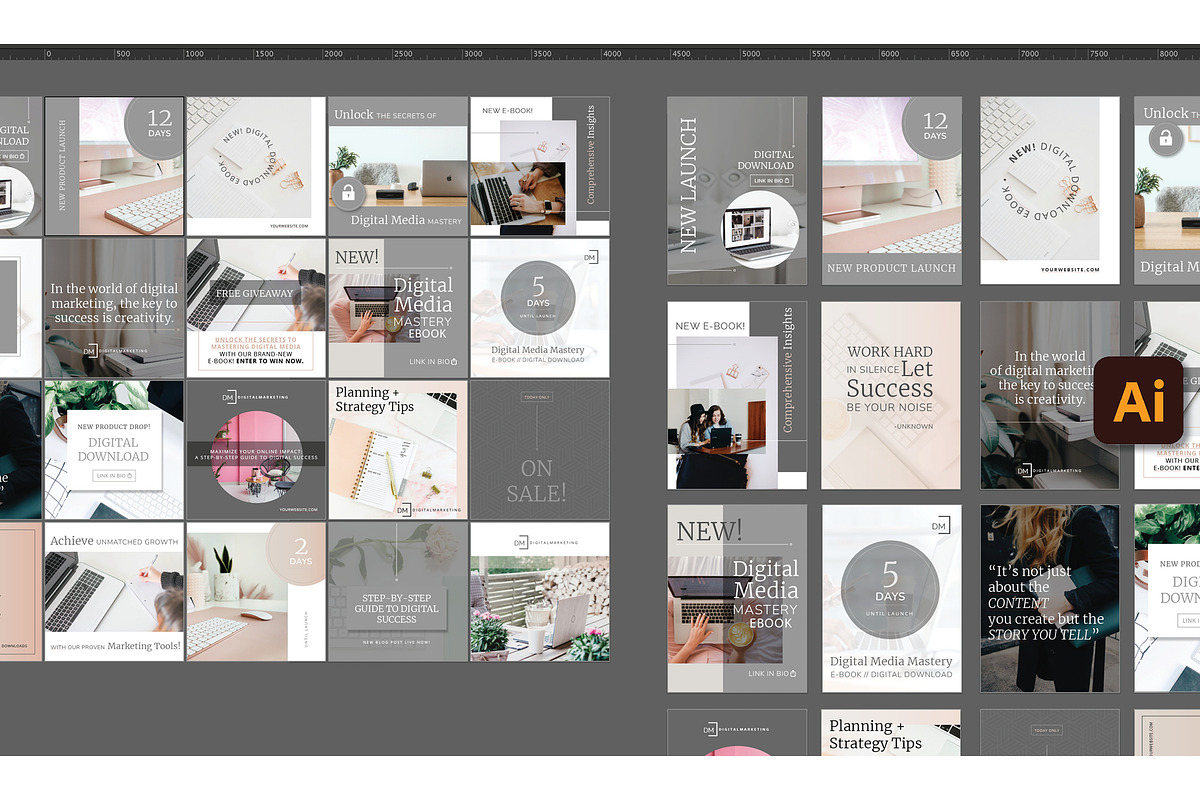Select the 'It's not just about the content' artboard
The height and width of the screenshot is (800, 1200).
coord(1050,598)
